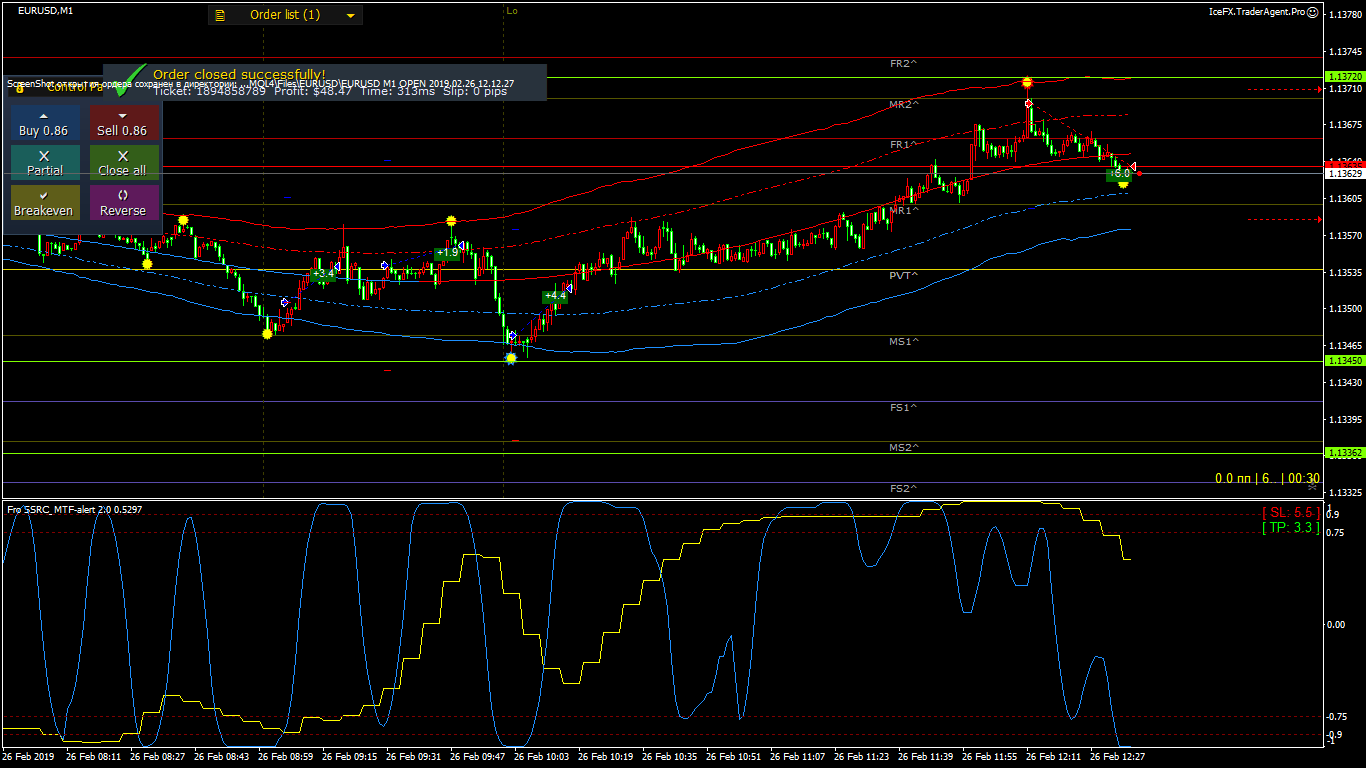Click the EURUSD,M1 chart title
This screenshot has height=768, width=1366.
(45, 11)
